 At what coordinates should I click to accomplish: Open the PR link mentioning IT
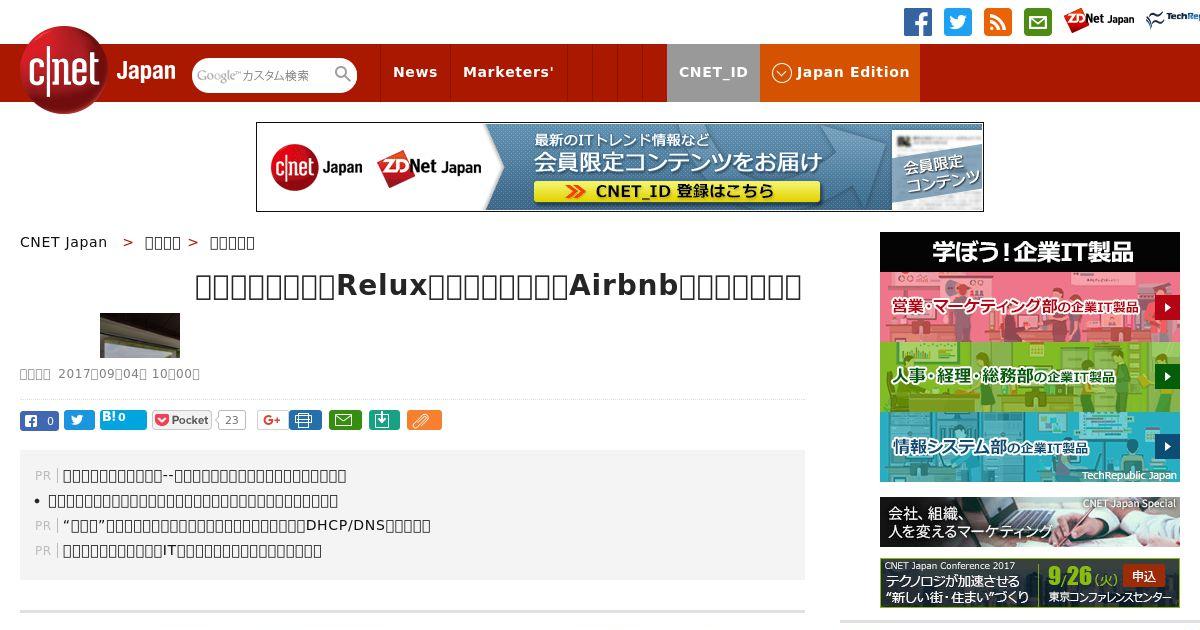[x=192, y=551]
